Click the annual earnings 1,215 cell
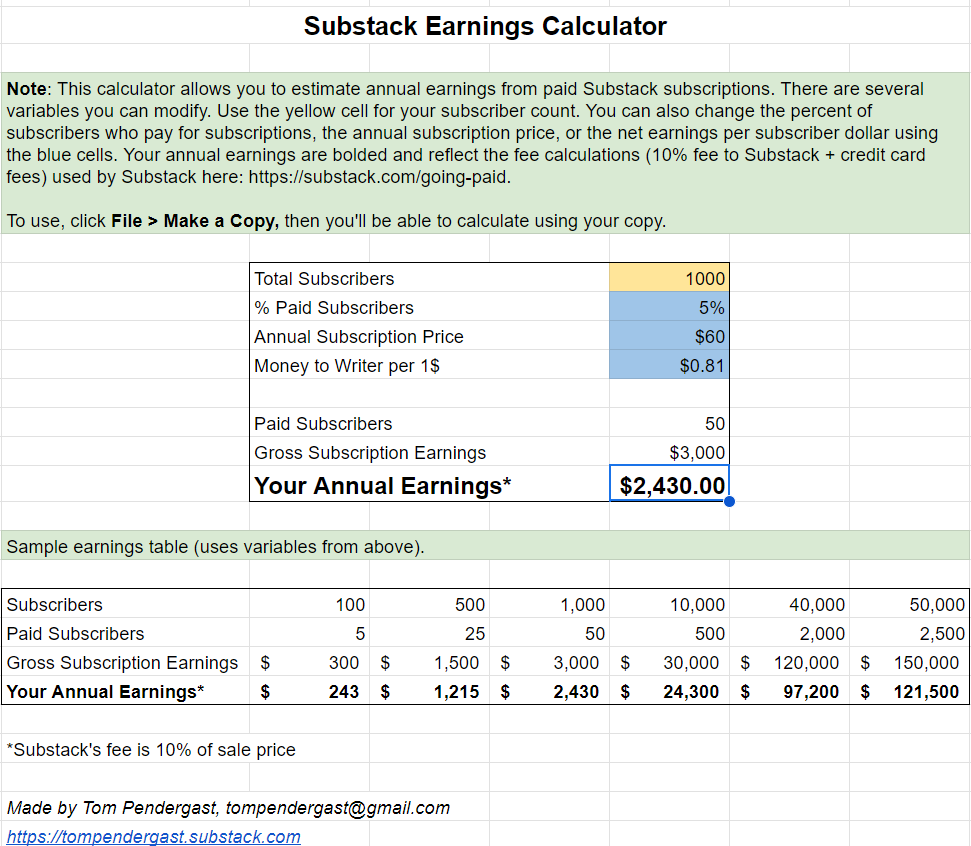This screenshot has width=971, height=846. click(430, 691)
